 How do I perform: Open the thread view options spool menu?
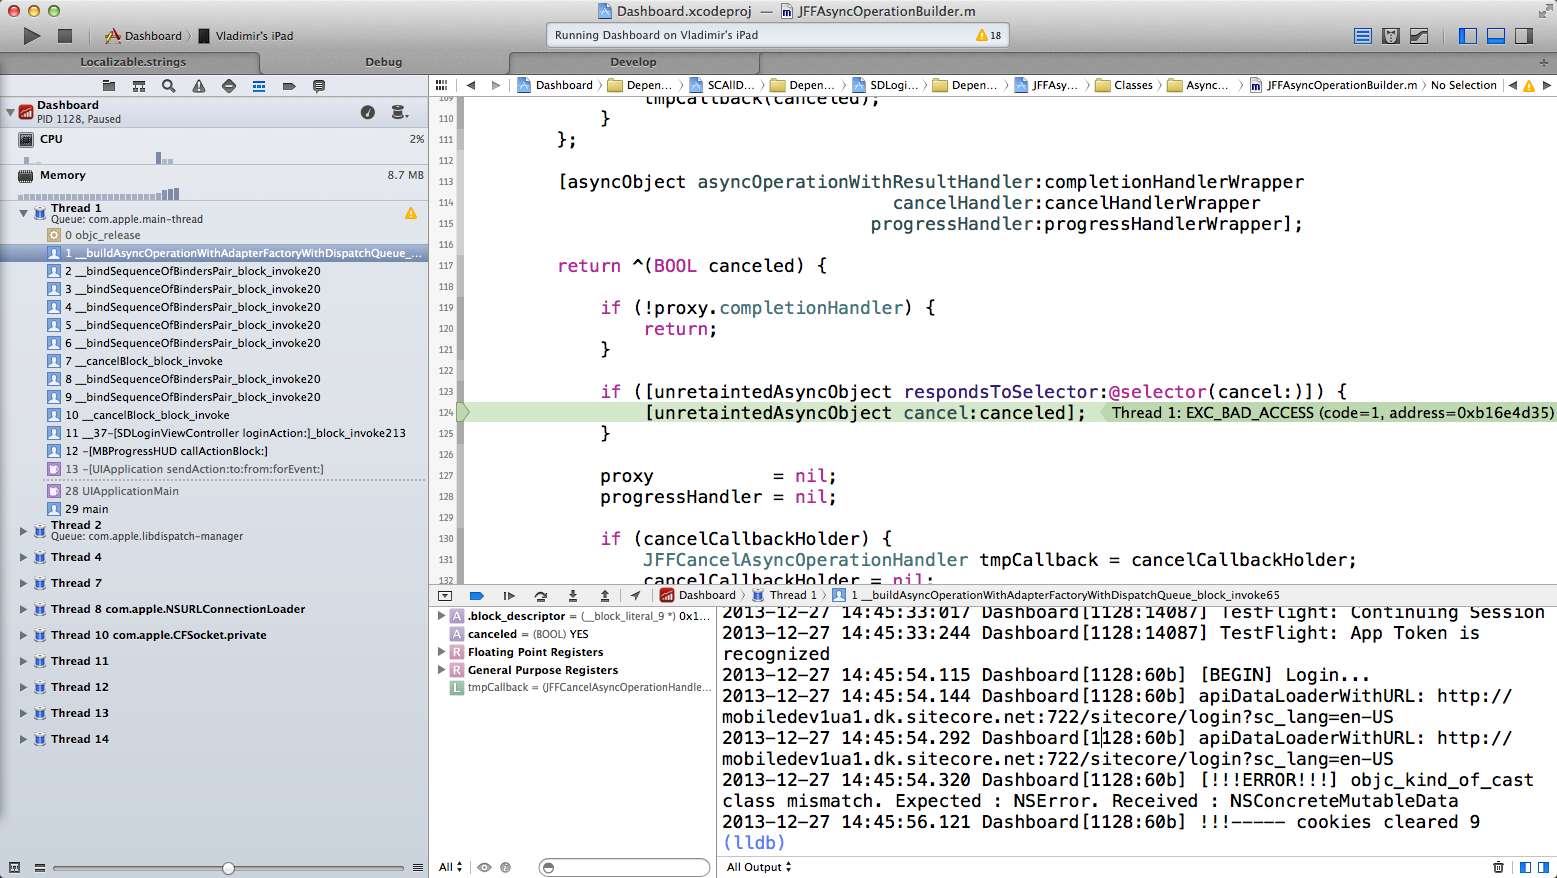tap(399, 112)
